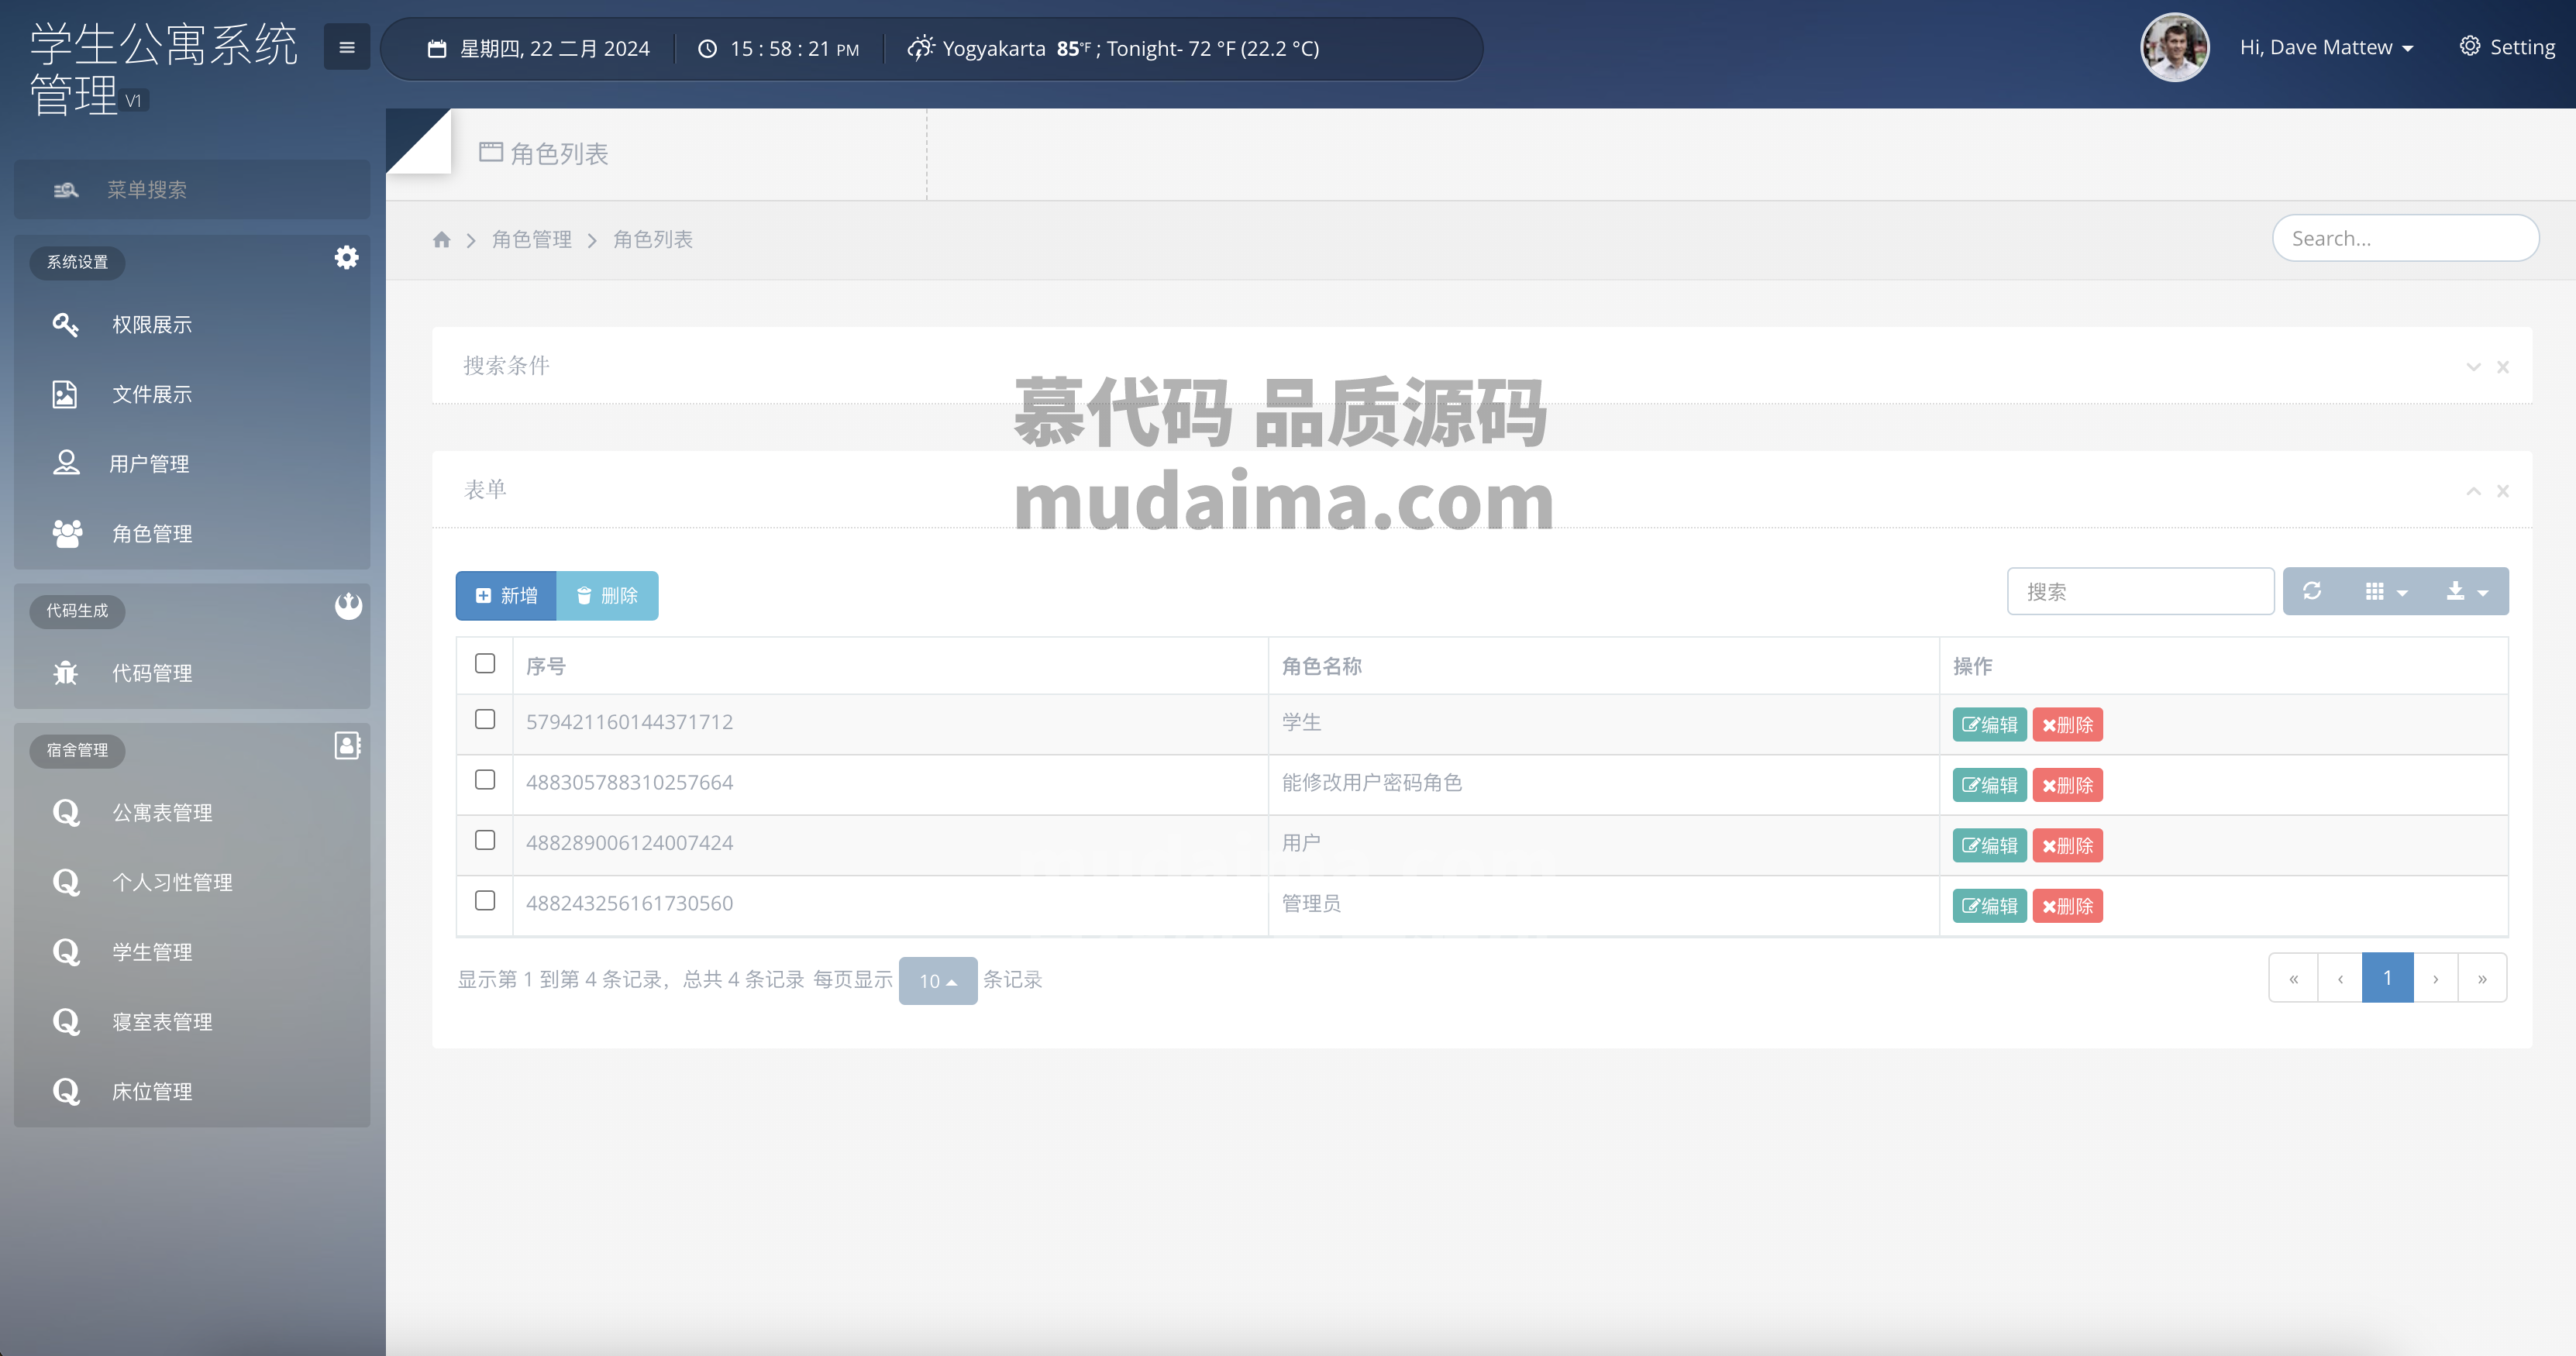Delete the 用户 role row
2576x1356 pixels.
click(2067, 846)
